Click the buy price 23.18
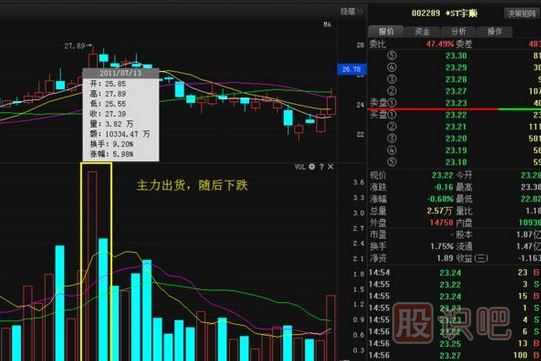 [456, 162]
